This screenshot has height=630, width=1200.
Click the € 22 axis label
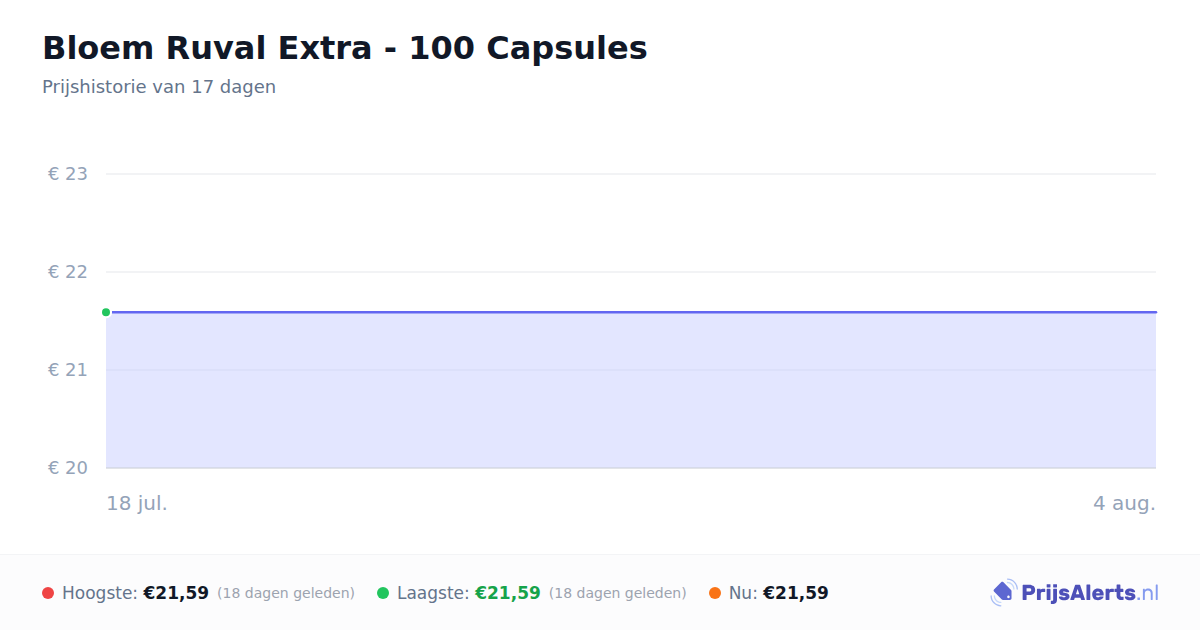(68, 272)
